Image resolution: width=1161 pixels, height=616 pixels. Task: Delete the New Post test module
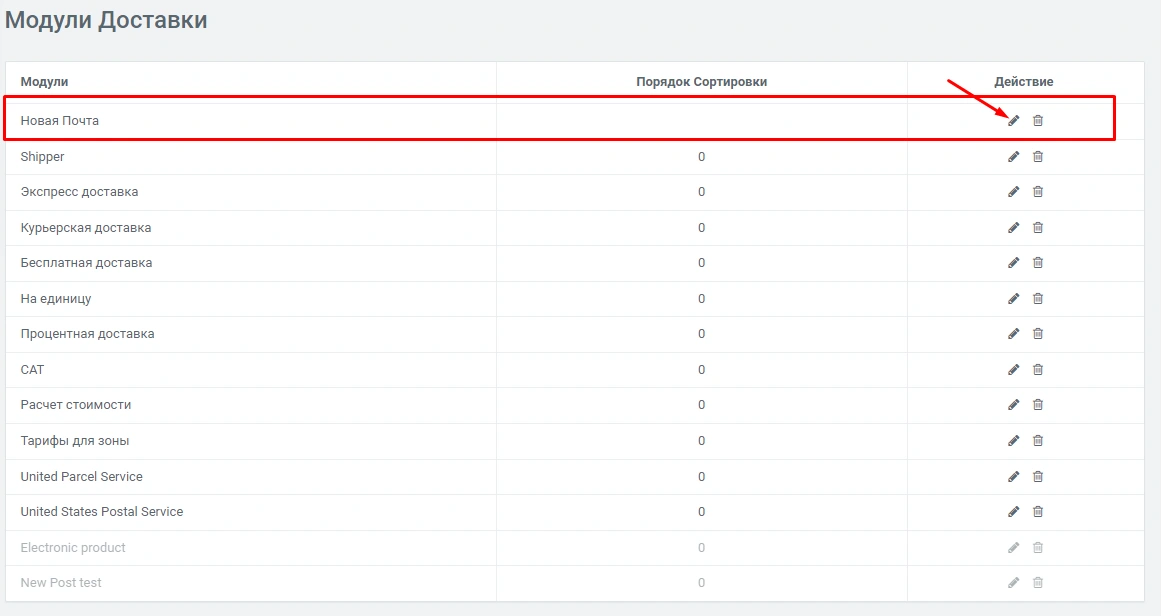[x=1037, y=583]
